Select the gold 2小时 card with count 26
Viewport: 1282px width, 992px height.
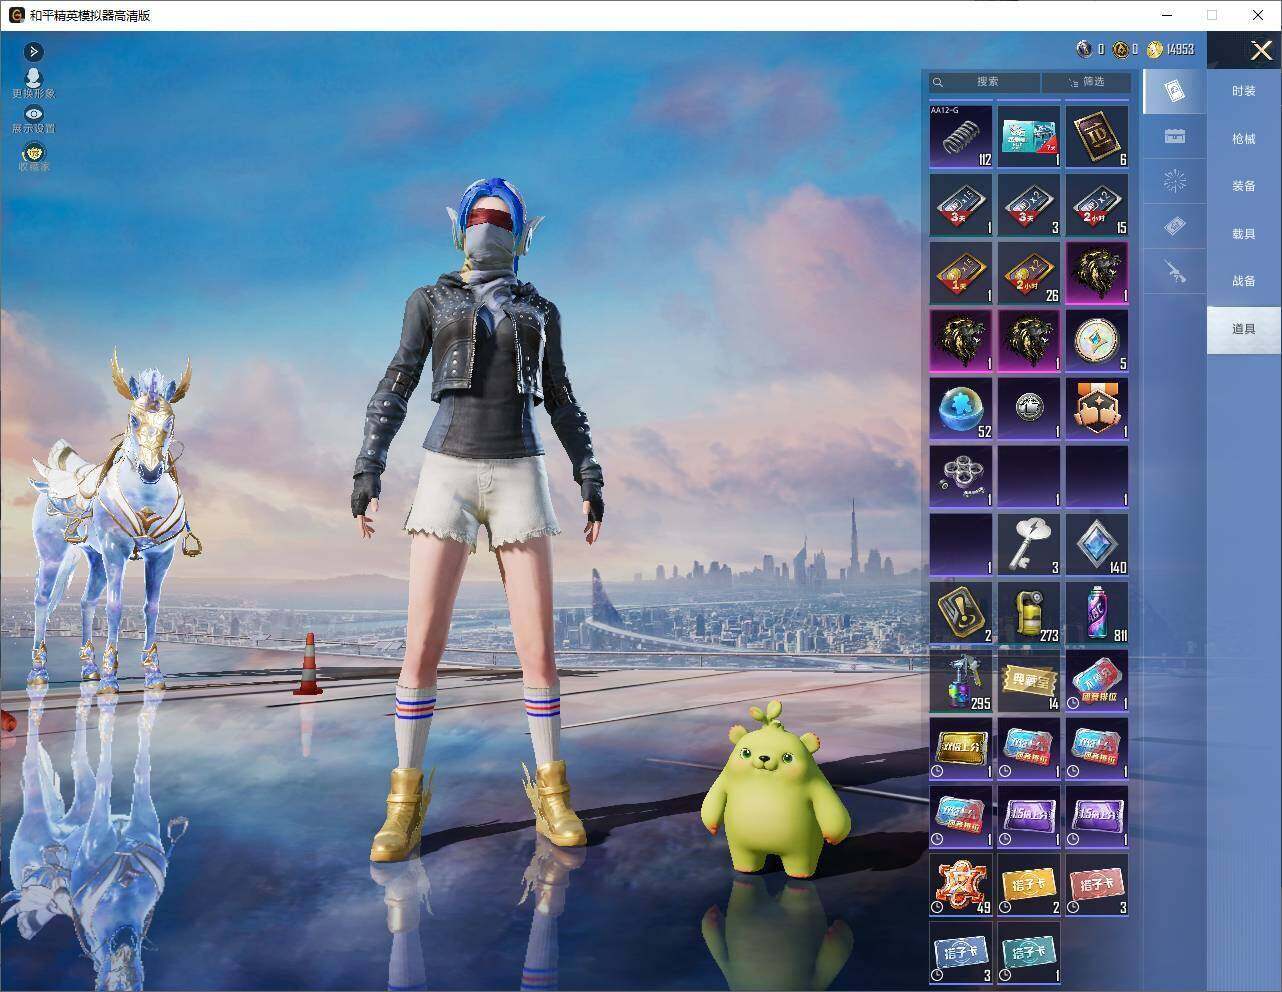(x=1029, y=272)
